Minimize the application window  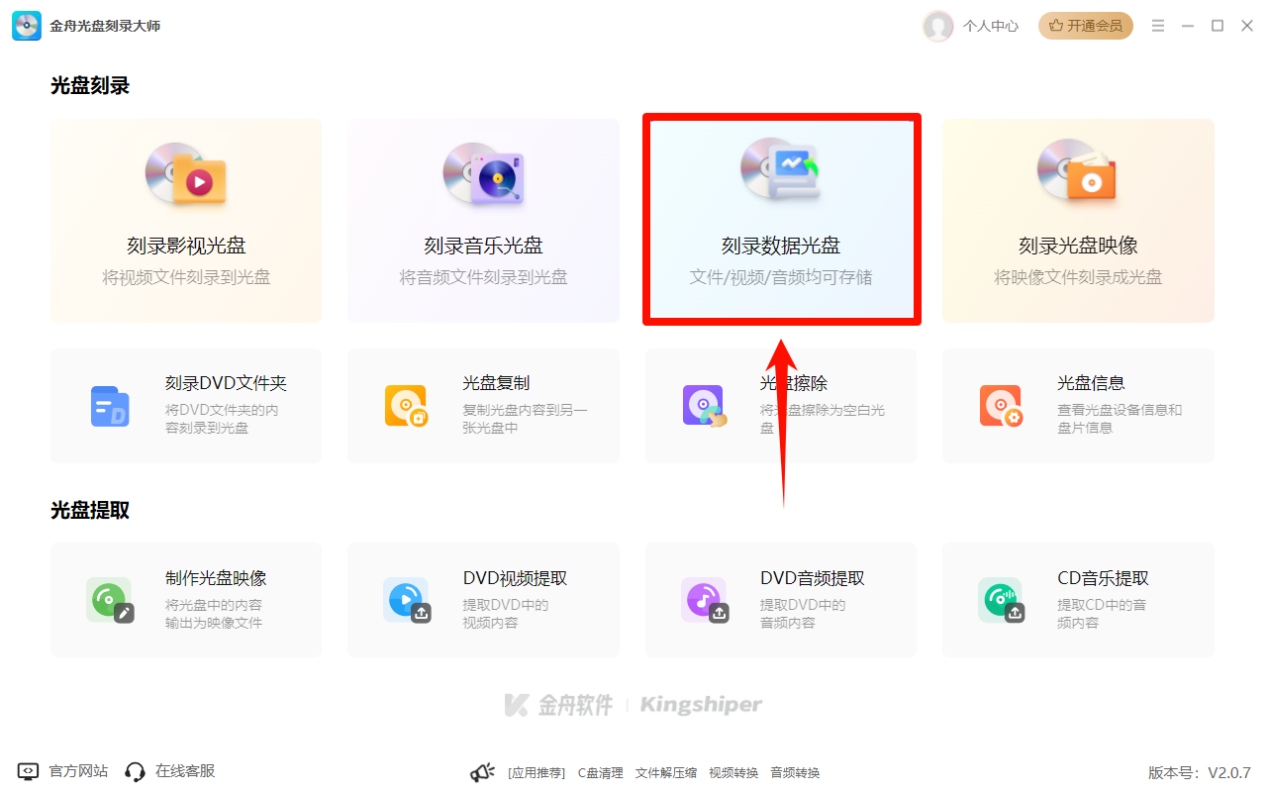tap(1188, 26)
